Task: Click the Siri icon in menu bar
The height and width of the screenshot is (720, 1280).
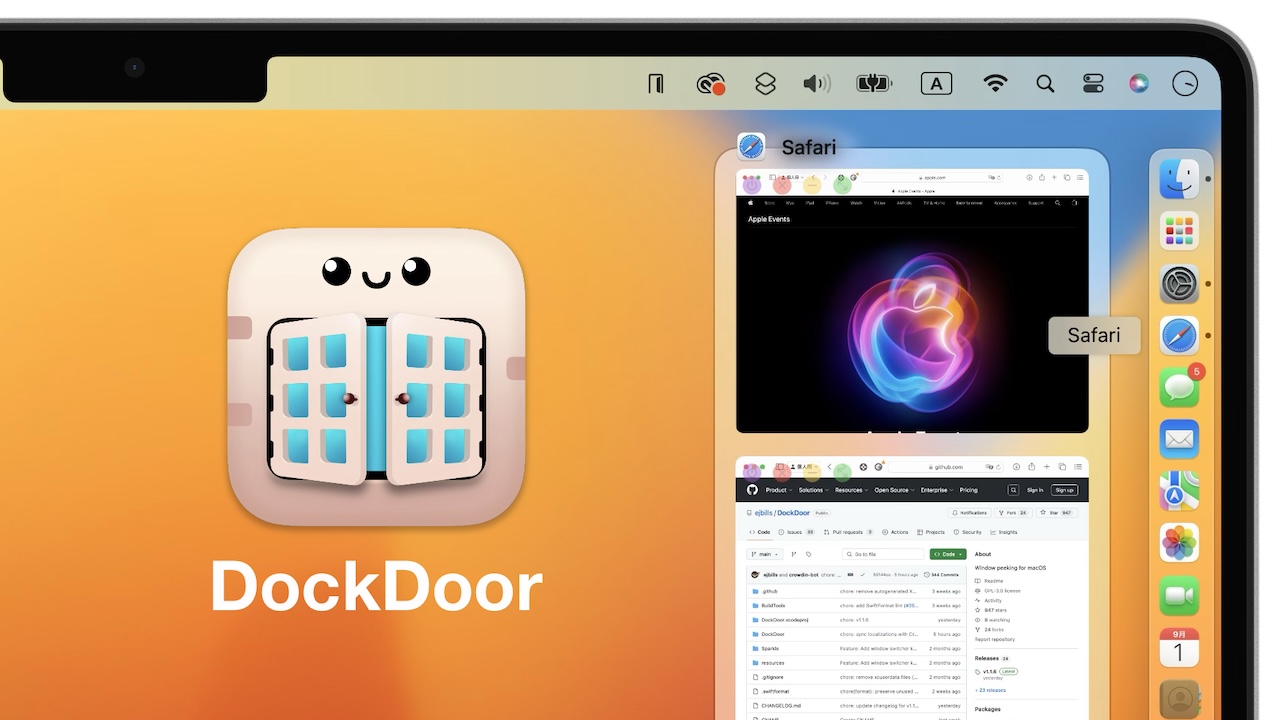Action: (1139, 84)
